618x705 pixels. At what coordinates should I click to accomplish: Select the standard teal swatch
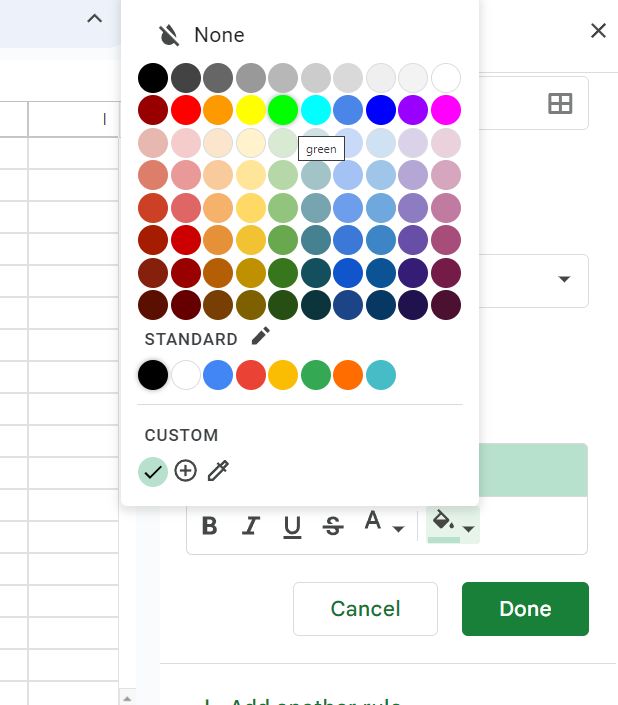(x=381, y=375)
